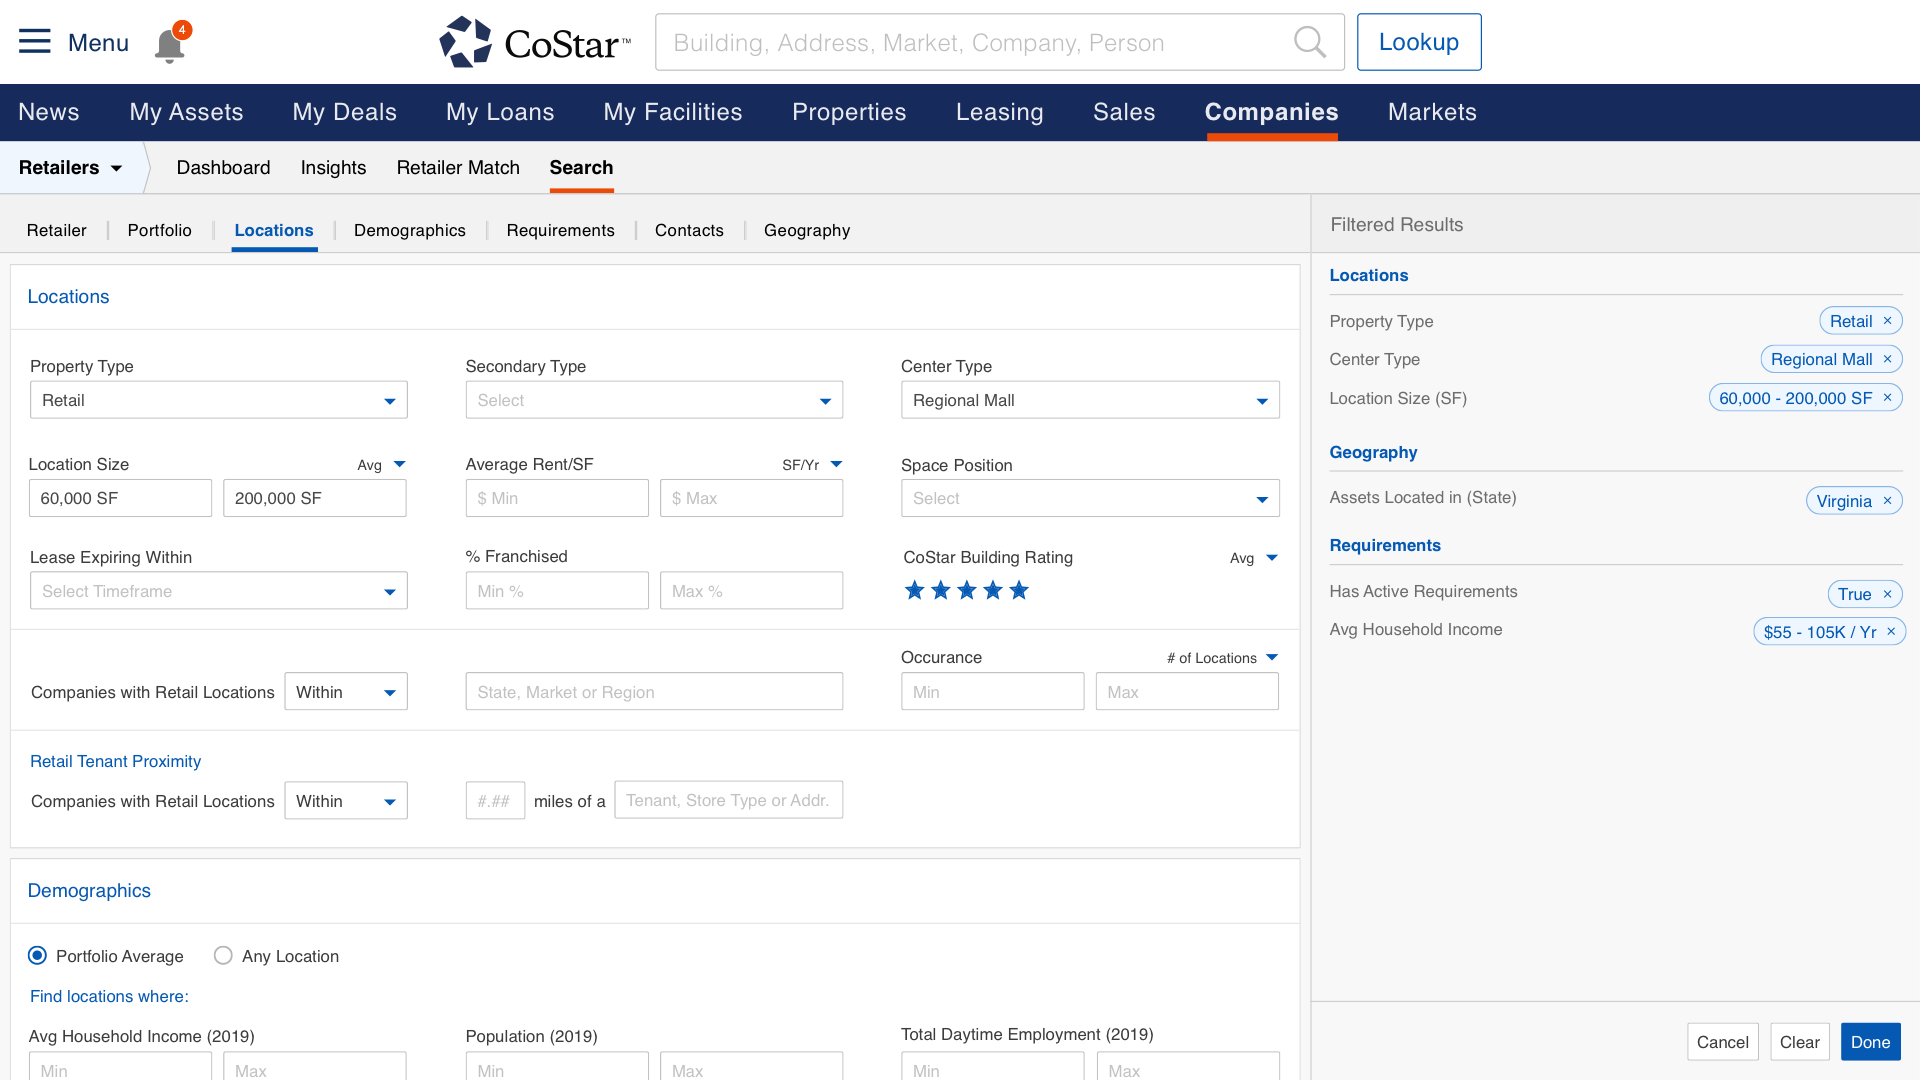This screenshot has height=1080, width=1920.
Task: Open the Sales navigation tab
Action: (1124, 112)
